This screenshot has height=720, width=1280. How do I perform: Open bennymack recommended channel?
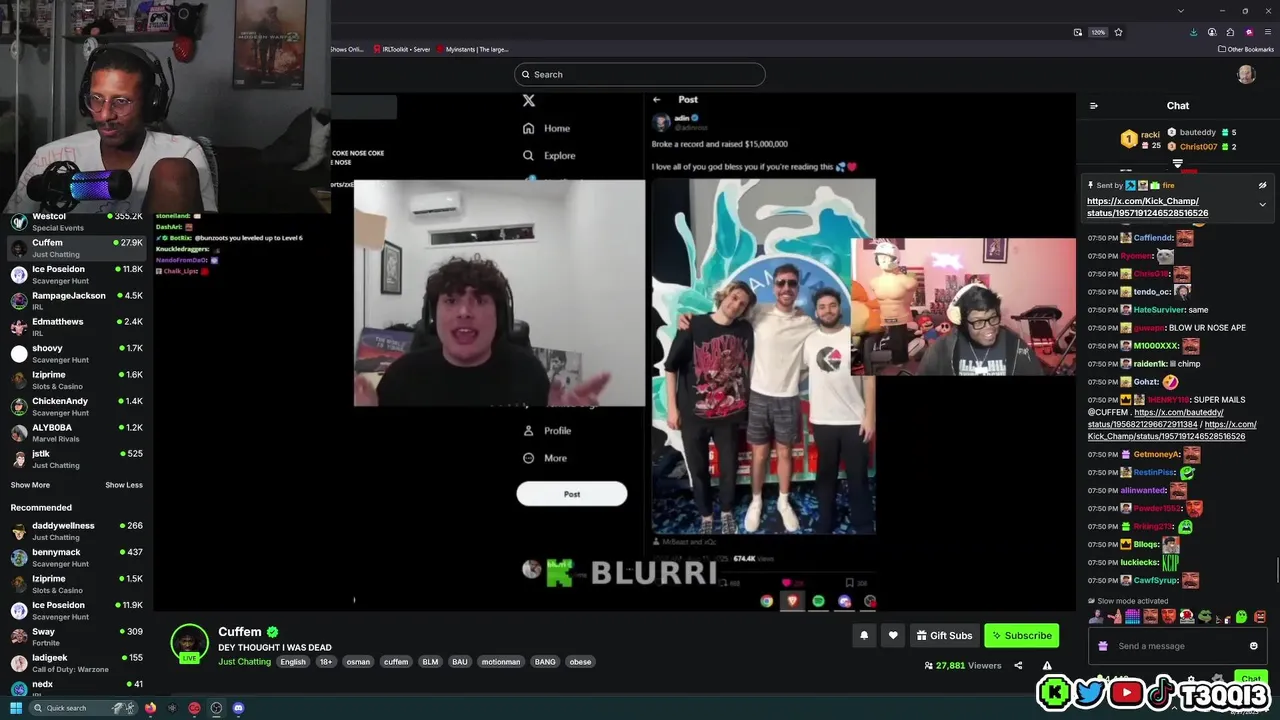coord(76,557)
